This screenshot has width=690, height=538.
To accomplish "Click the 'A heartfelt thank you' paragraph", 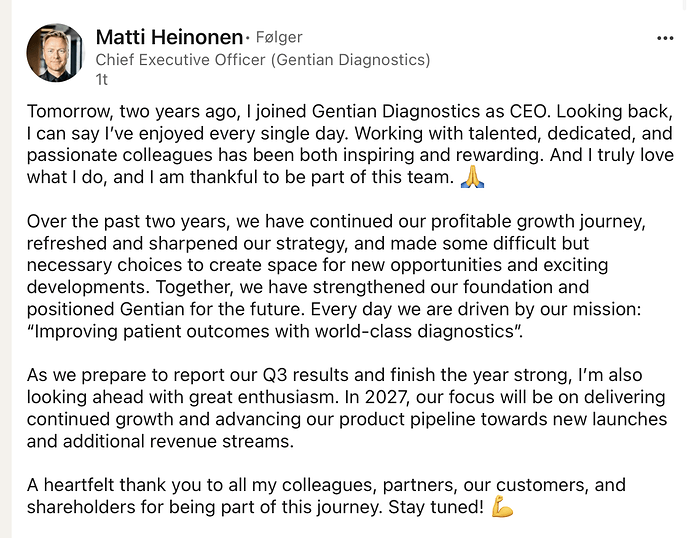I will click(x=326, y=496).
